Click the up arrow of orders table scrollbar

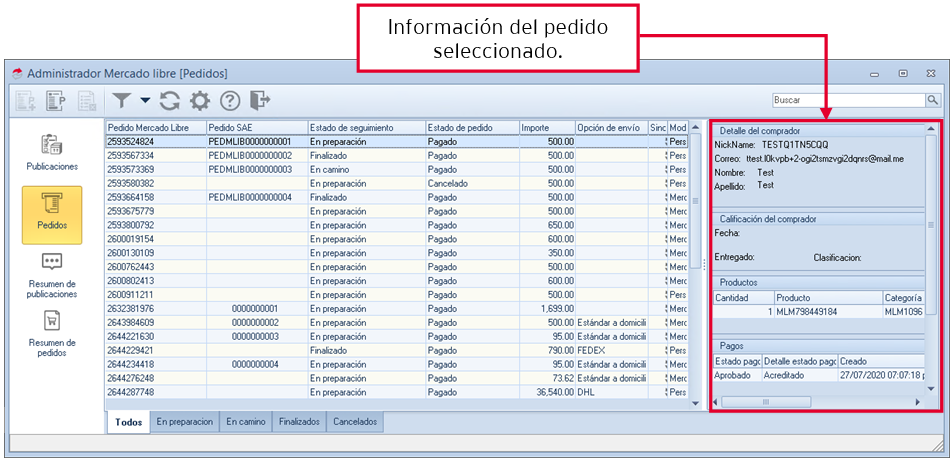[x=696, y=127]
